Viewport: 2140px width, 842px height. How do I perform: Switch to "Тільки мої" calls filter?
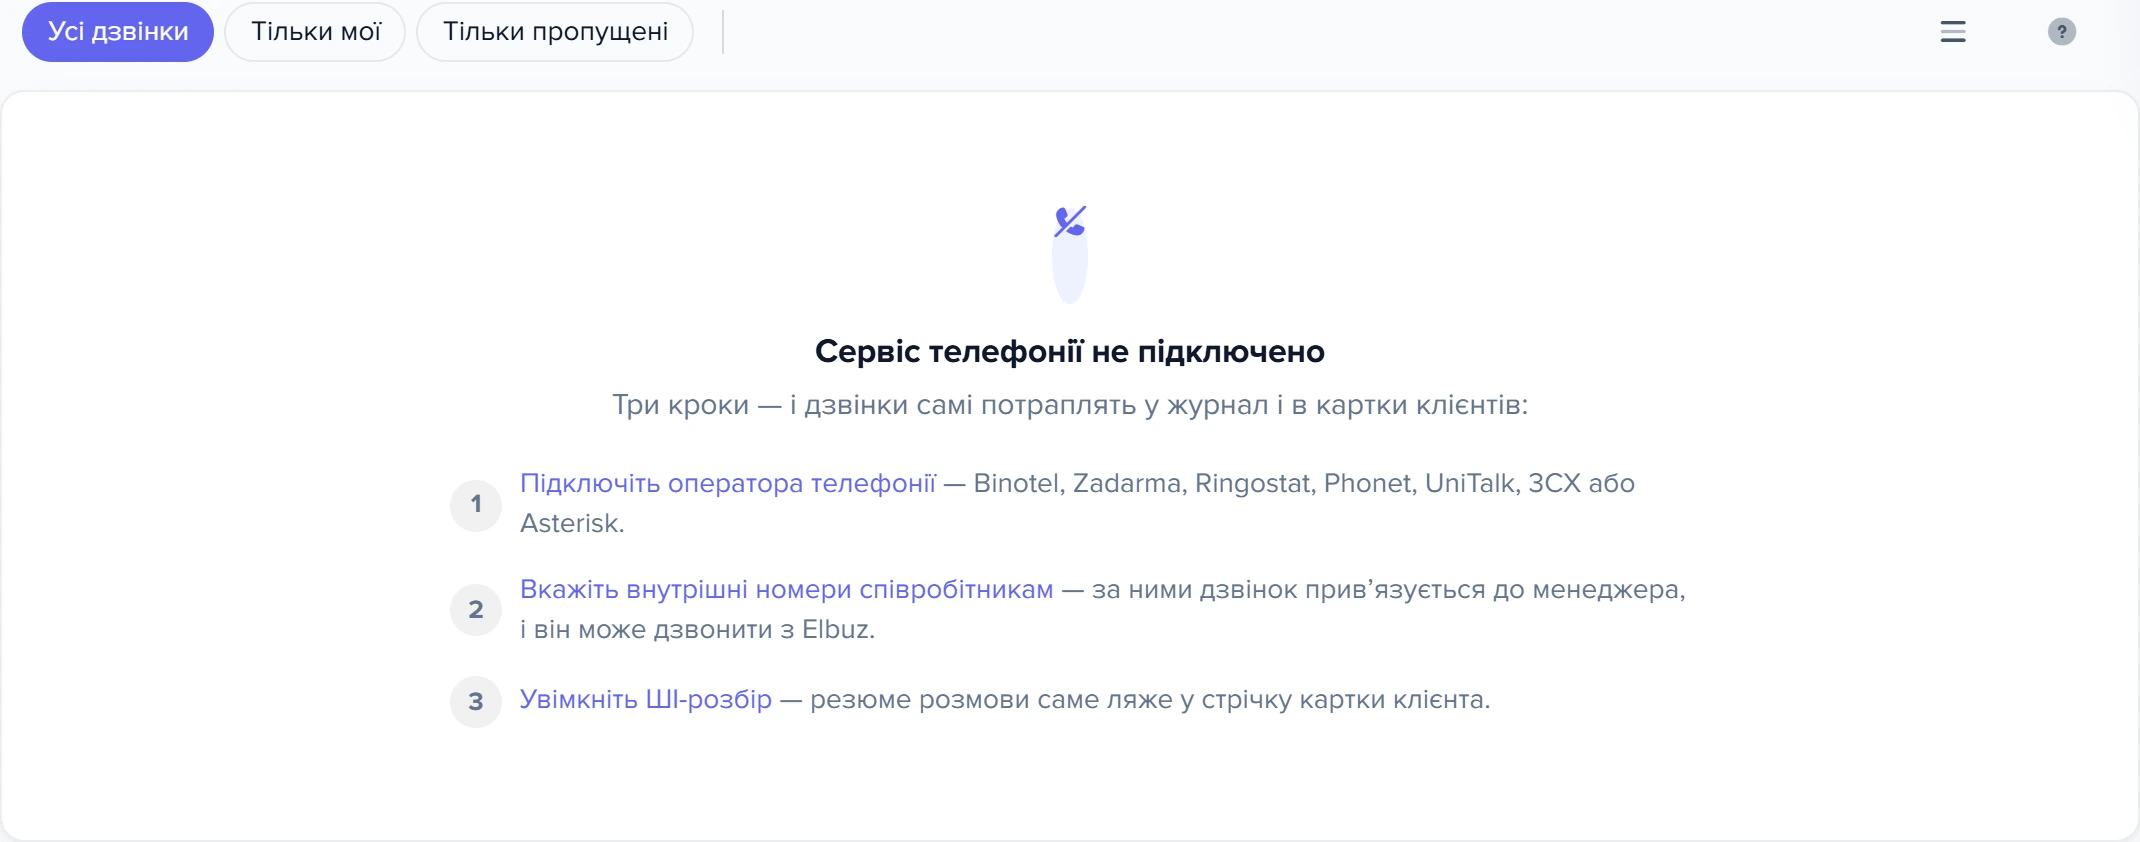(315, 32)
